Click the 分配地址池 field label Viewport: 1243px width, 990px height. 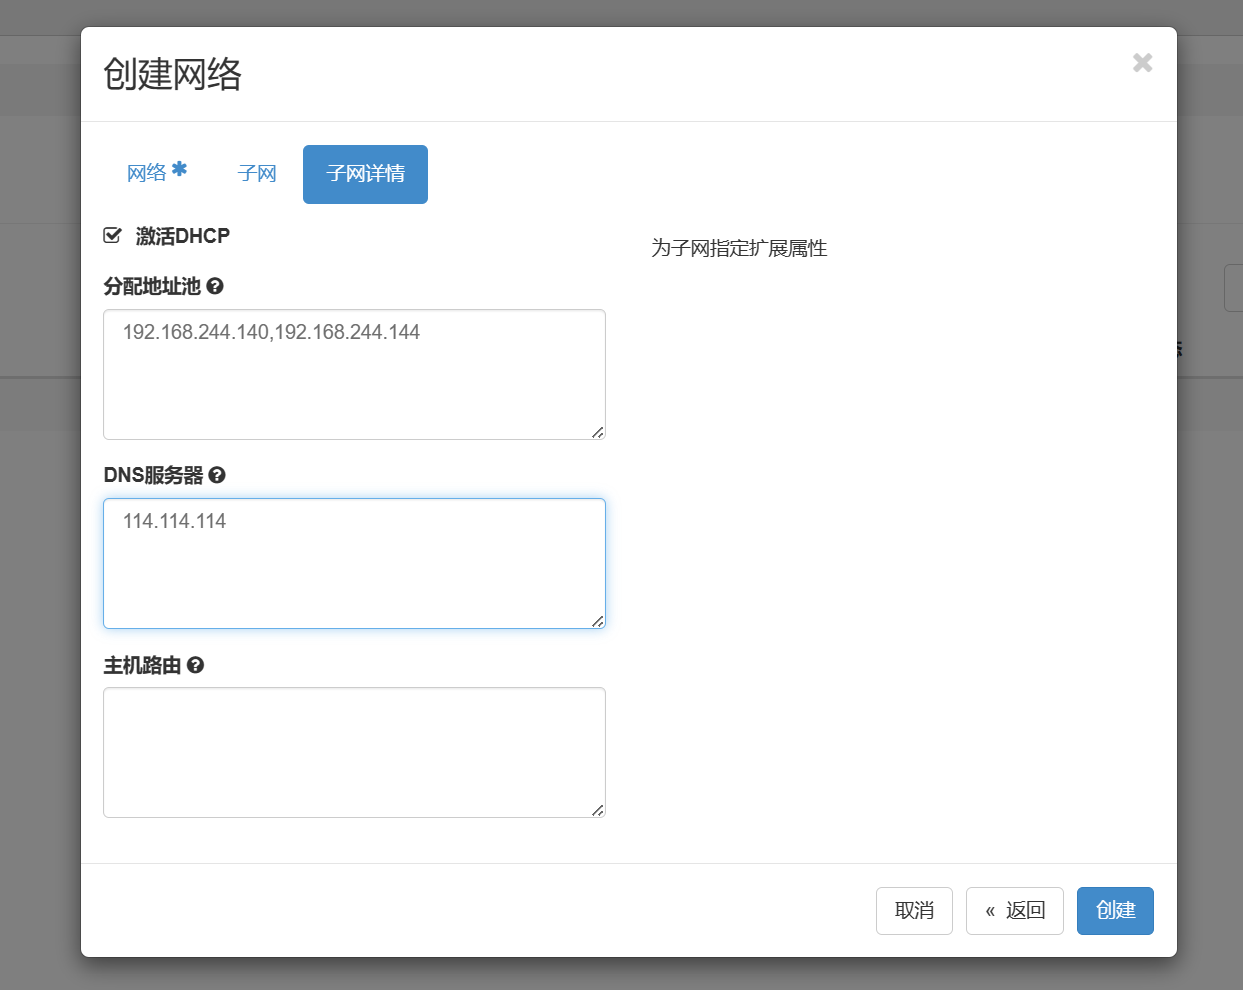[152, 286]
